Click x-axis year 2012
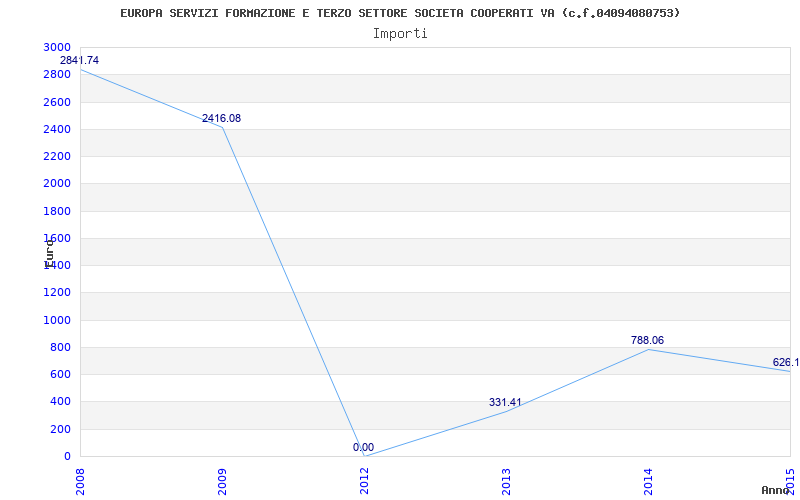This screenshot has width=800, height=500. 364,483
